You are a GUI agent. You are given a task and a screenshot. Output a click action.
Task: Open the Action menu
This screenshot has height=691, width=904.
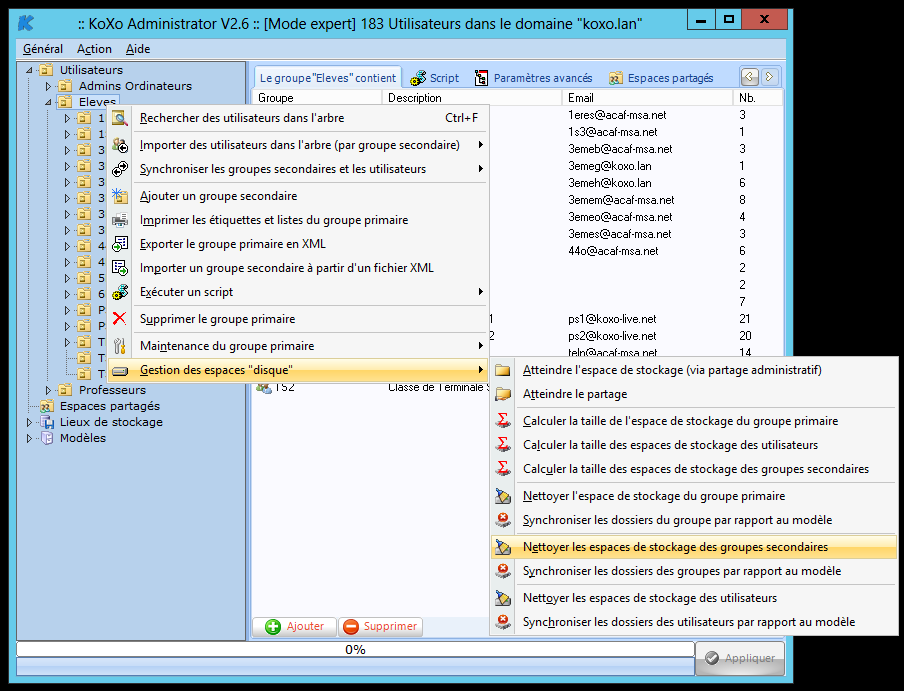[95, 49]
